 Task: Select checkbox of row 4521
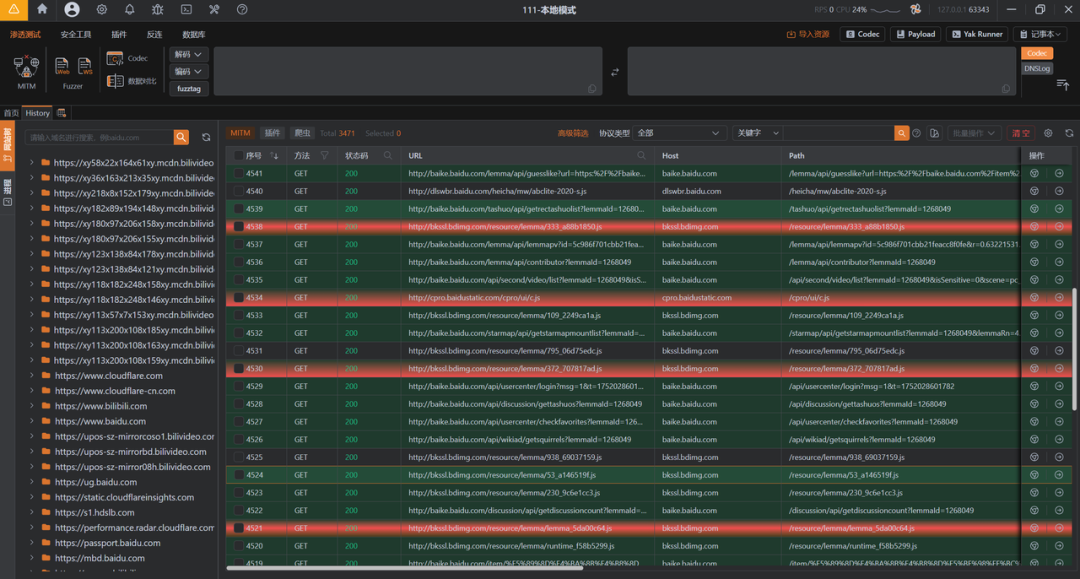[238, 528]
